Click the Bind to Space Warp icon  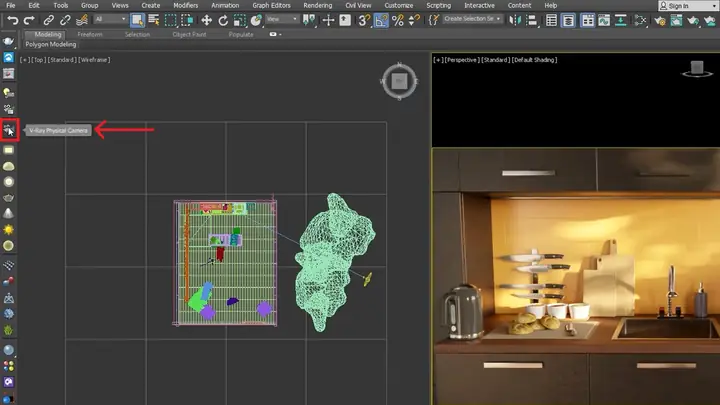(82, 20)
